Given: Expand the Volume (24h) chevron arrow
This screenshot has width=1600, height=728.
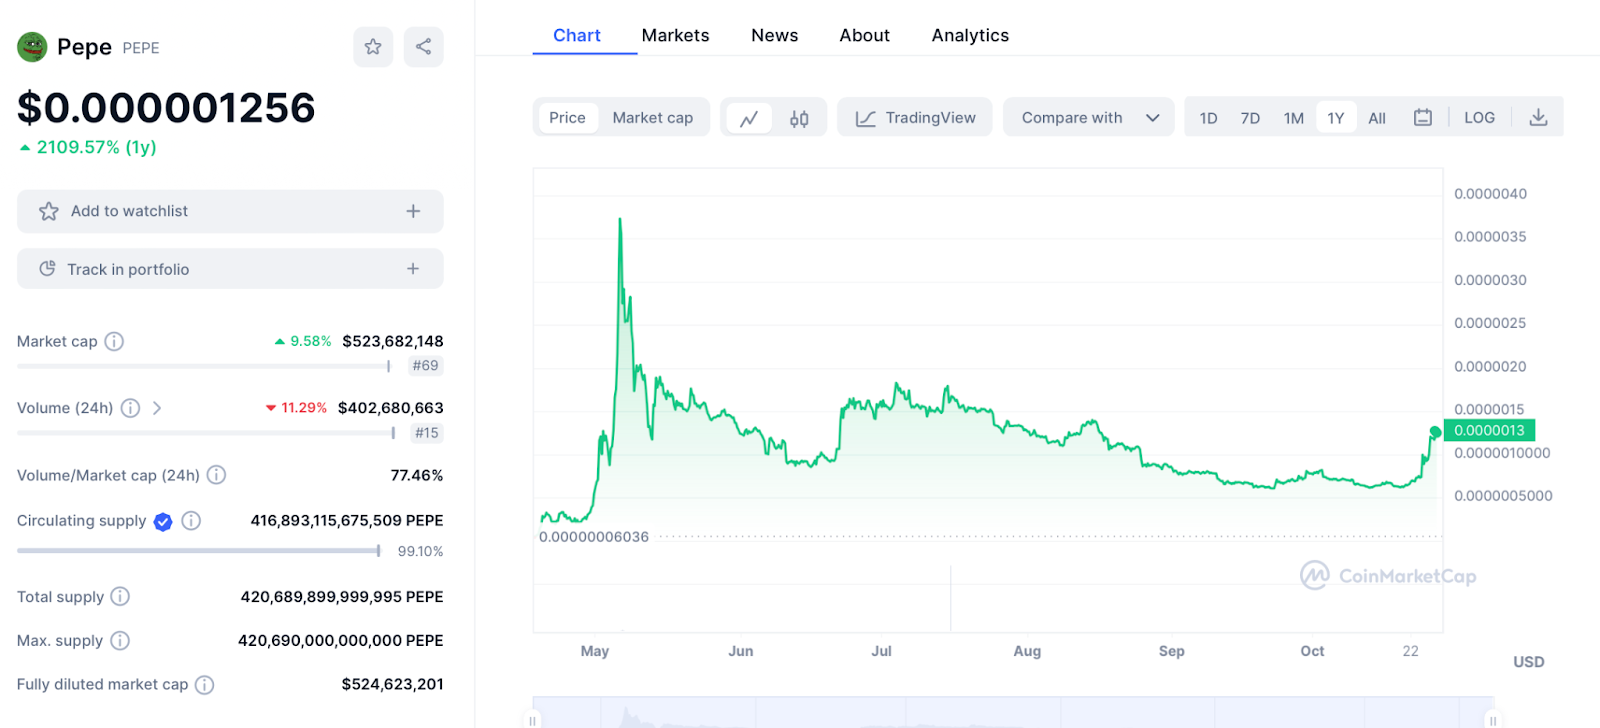Looking at the screenshot, I should pos(157,408).
